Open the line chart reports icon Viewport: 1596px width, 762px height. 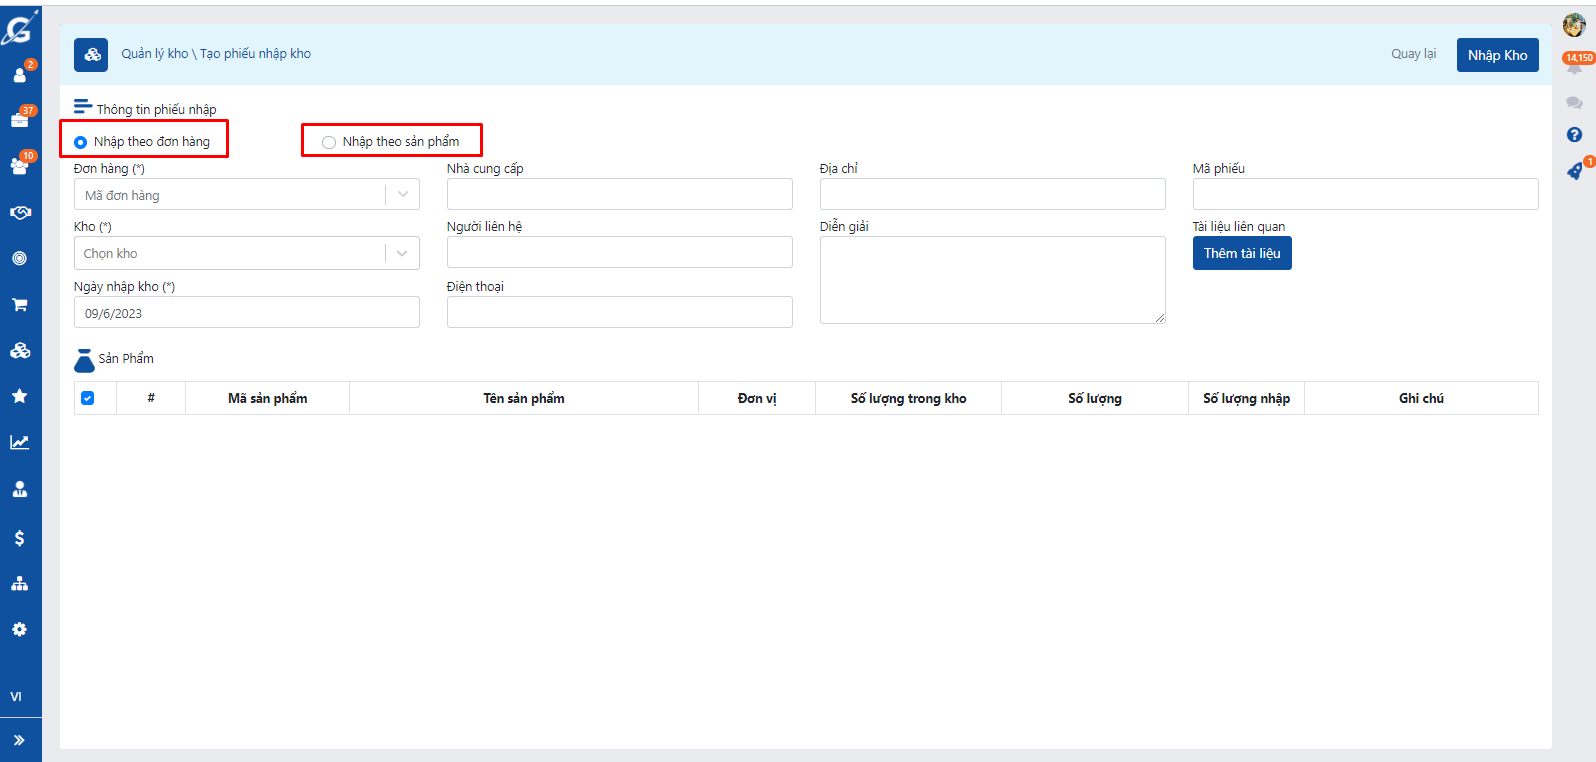(19, 442)
